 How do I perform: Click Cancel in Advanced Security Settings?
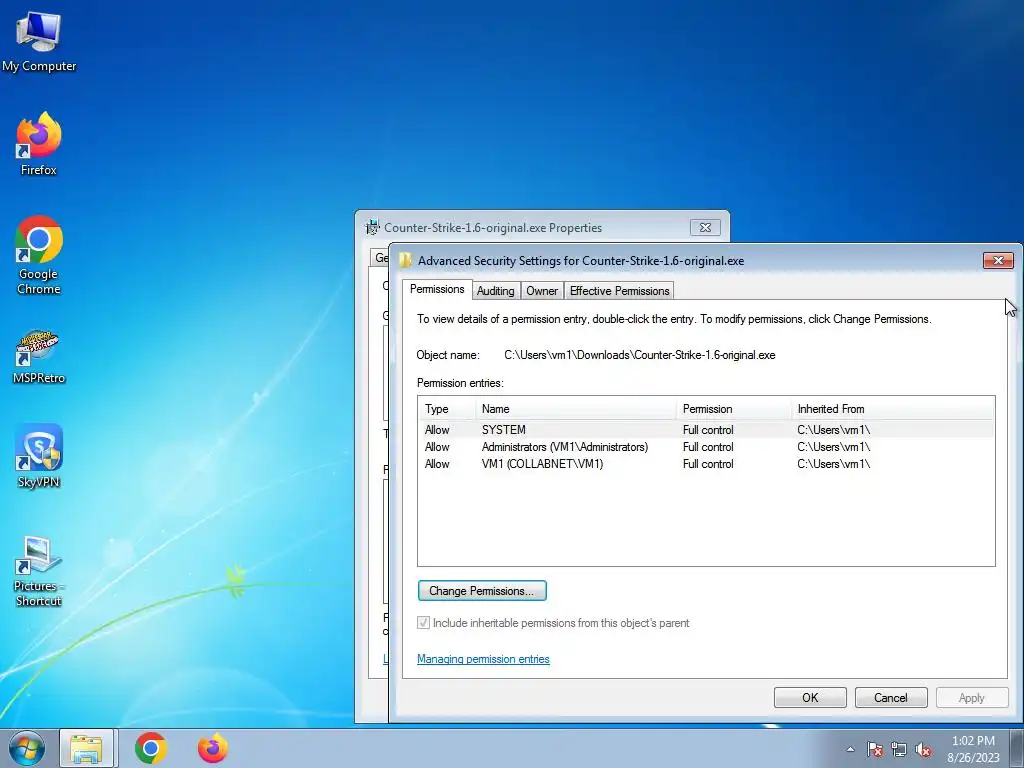[x=891, y=697]
